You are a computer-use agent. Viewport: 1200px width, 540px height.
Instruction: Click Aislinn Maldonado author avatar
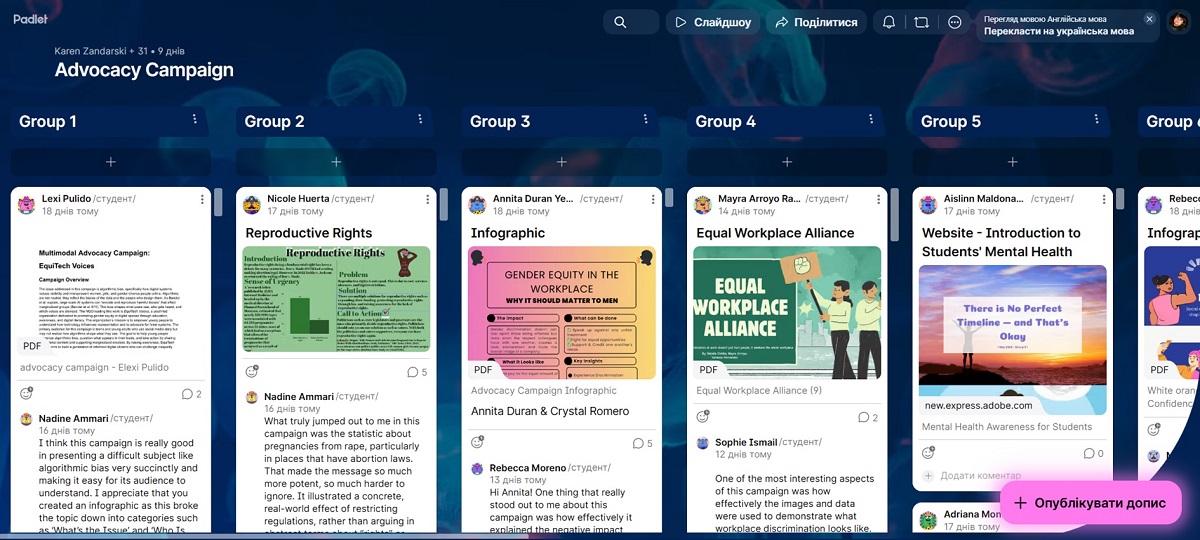[929, 205]
